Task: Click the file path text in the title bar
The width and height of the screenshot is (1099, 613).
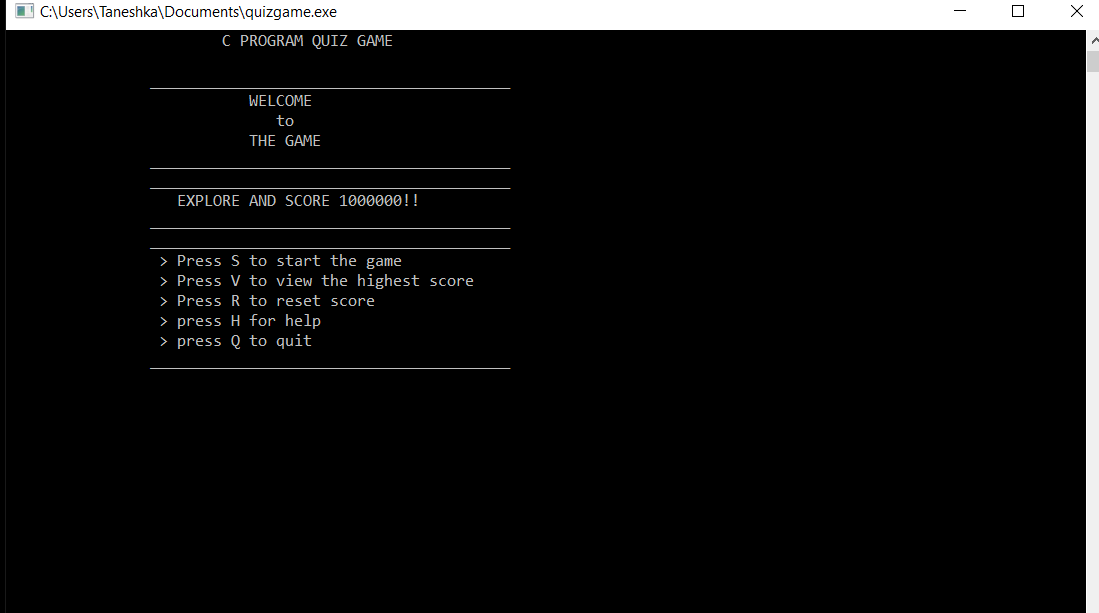Action: (188, 12)
